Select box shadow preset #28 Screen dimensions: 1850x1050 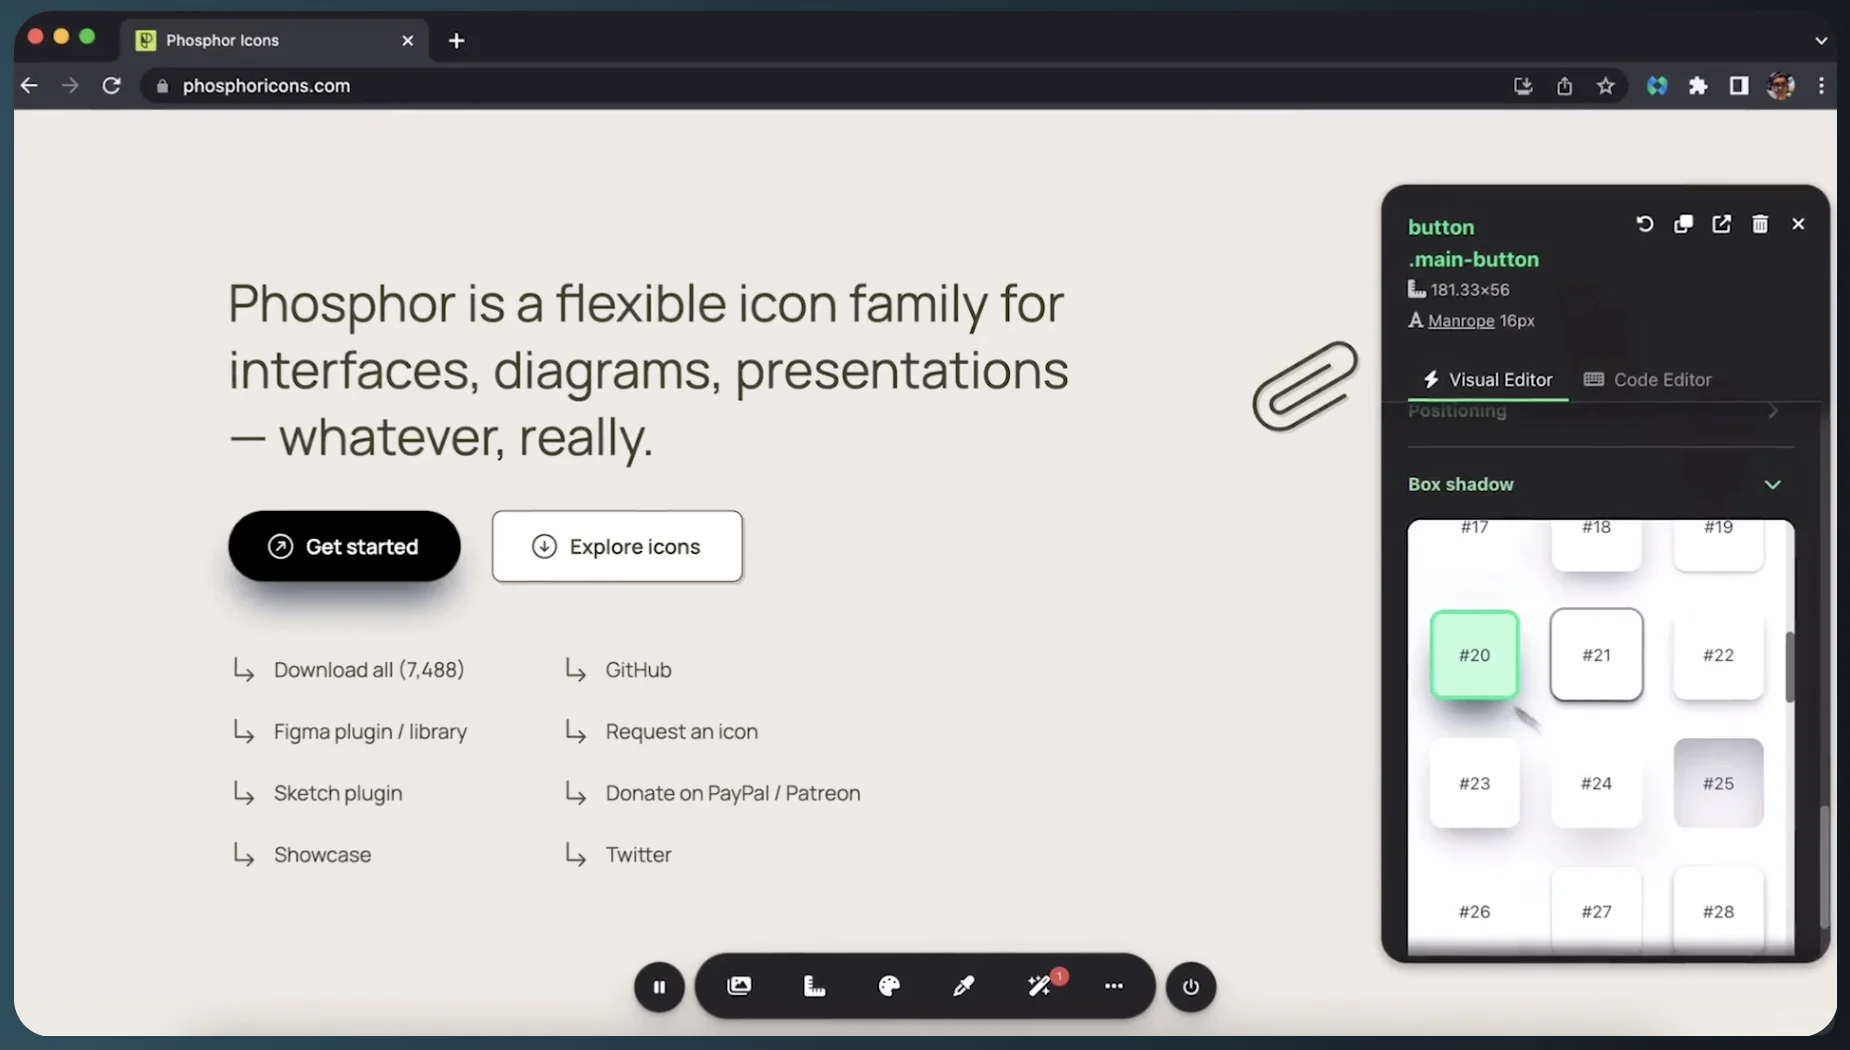click(x=1718, y=910)
